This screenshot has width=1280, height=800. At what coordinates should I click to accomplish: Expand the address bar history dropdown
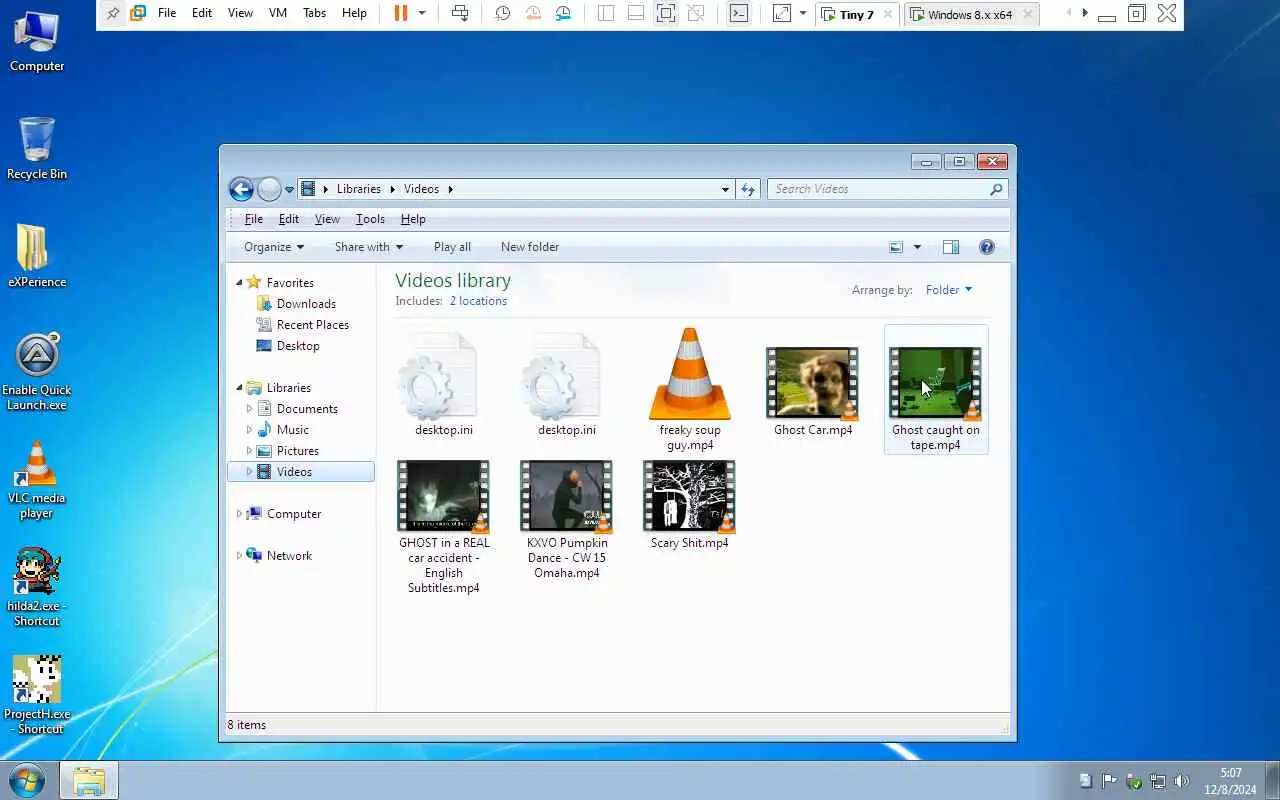coord(725,189)
